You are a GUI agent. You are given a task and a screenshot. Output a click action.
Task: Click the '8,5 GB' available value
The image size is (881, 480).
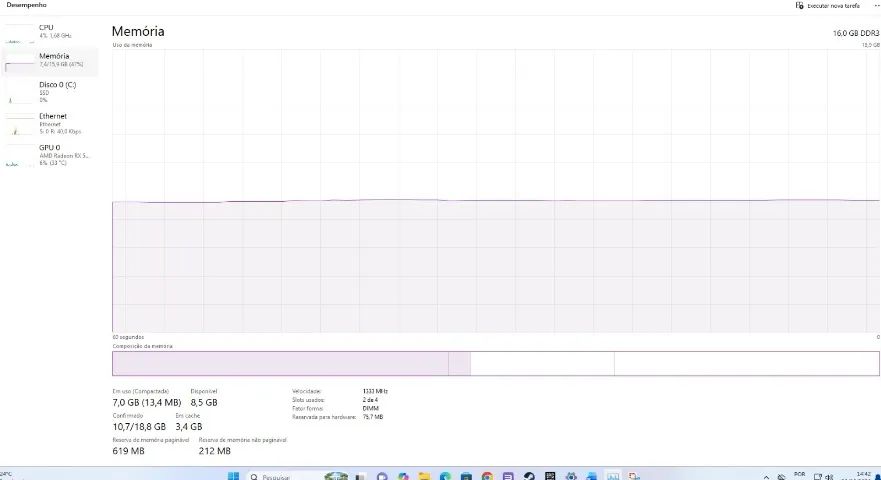coord(203,402)
